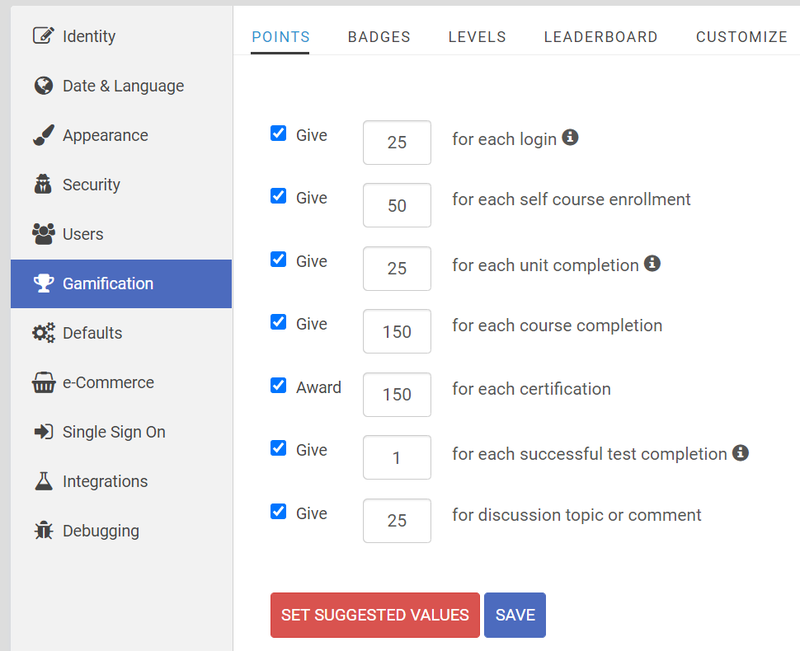
Task: Click Set Suggested Values button
Action: coord(375,615)
